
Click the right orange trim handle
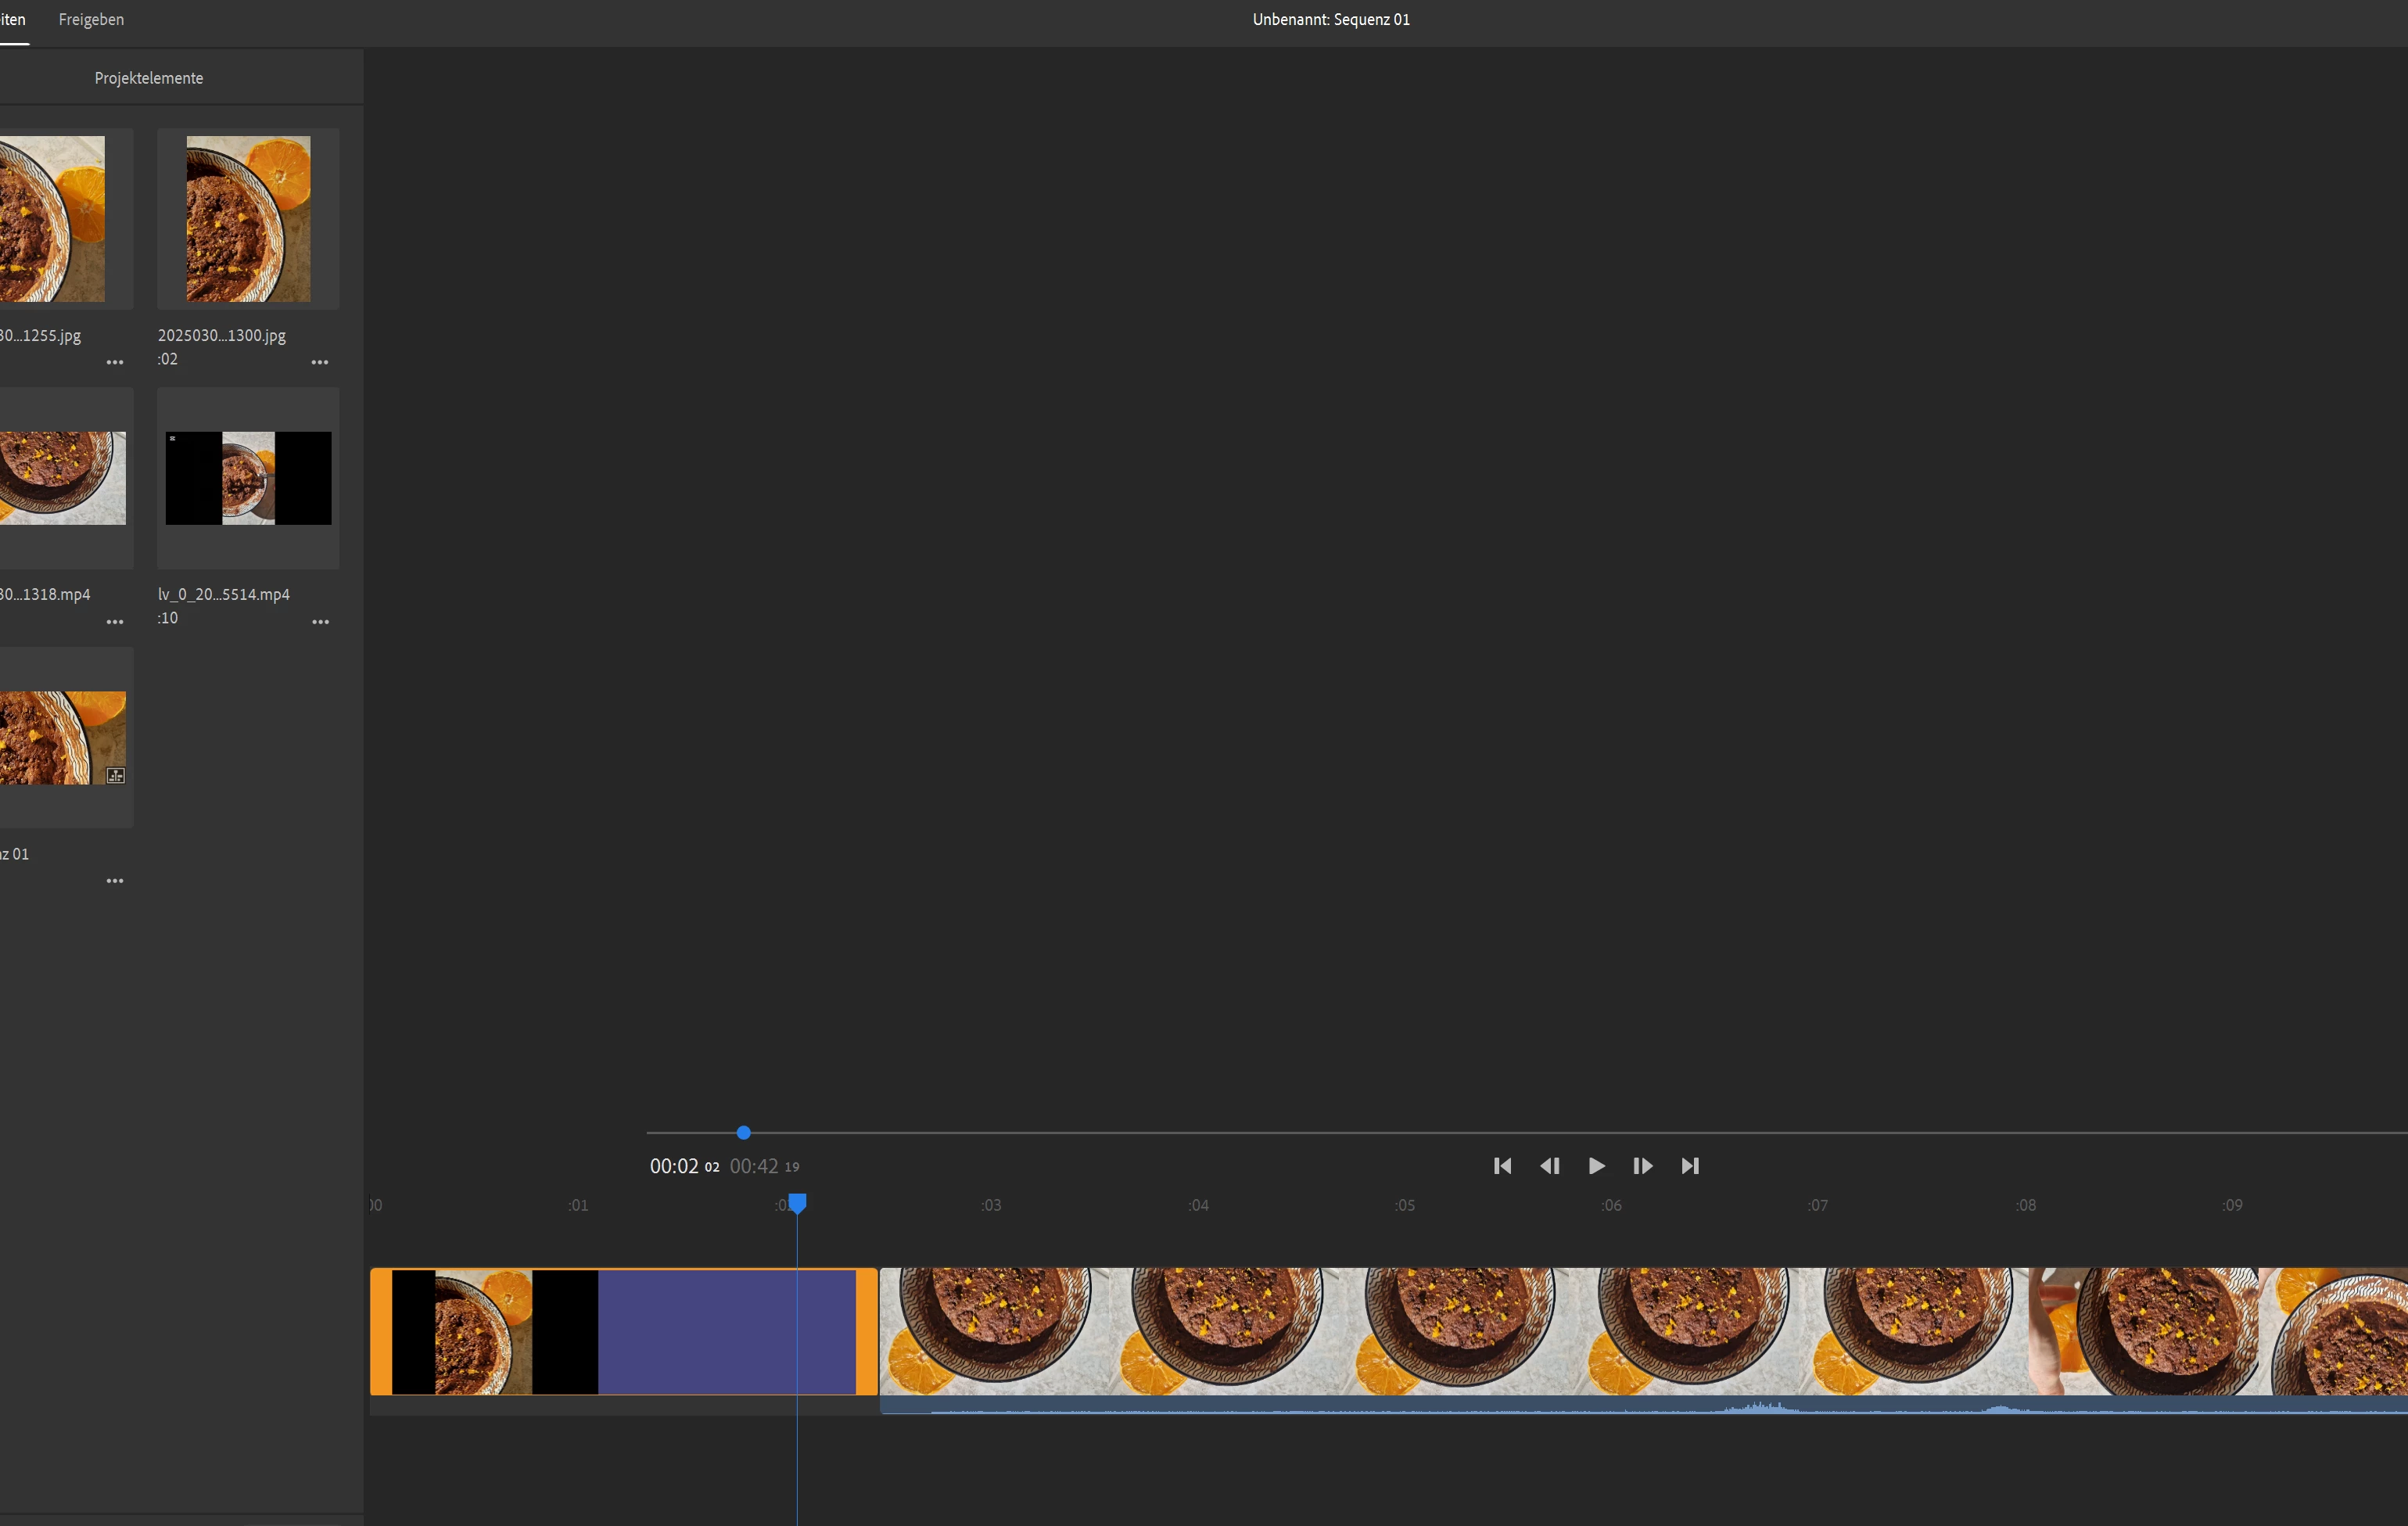pos(866,1331)
